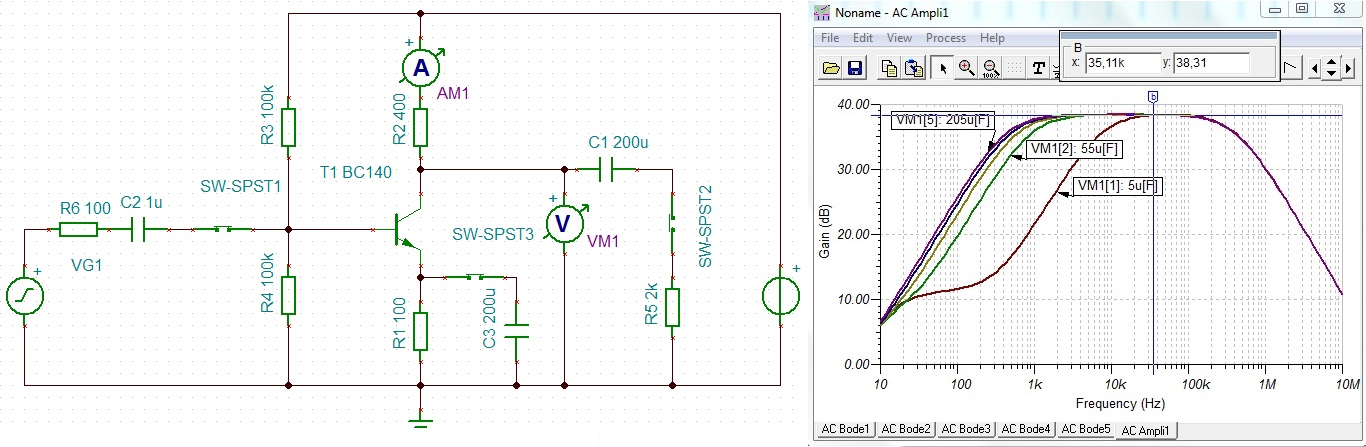Image resolution: width=1366 pixels, height=447 pixels.
Task: Click the VM1 label under voltmeter
Action: [604, 240]
